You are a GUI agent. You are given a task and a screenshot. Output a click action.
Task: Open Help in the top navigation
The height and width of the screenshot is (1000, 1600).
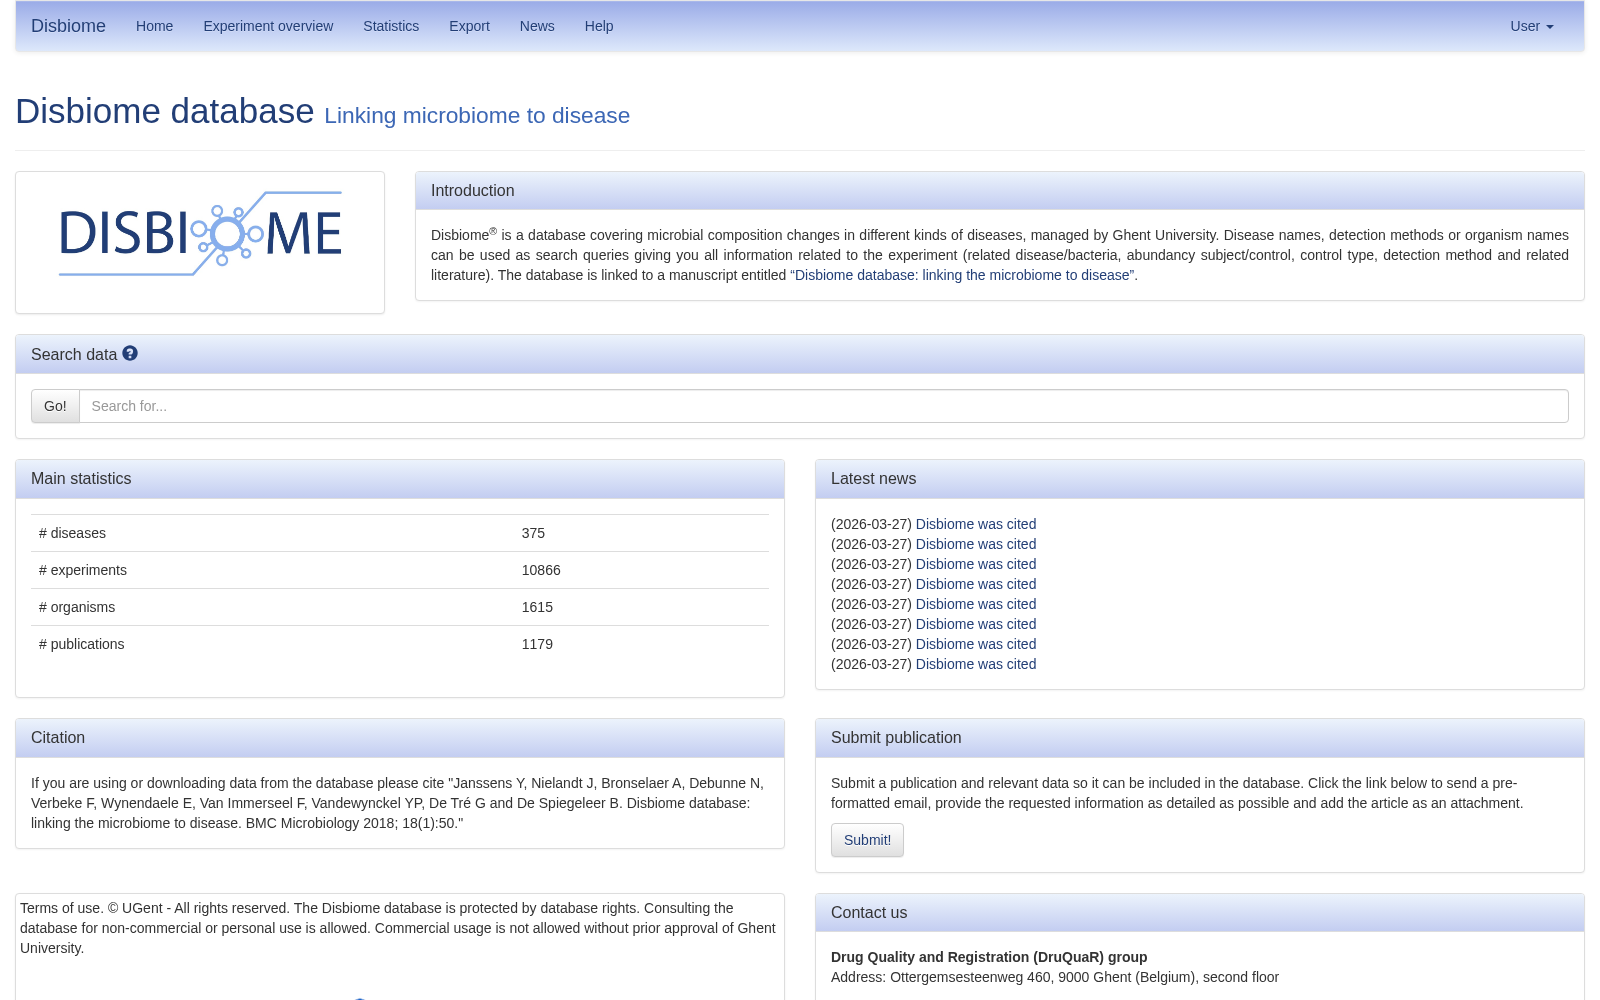point(599,26)
